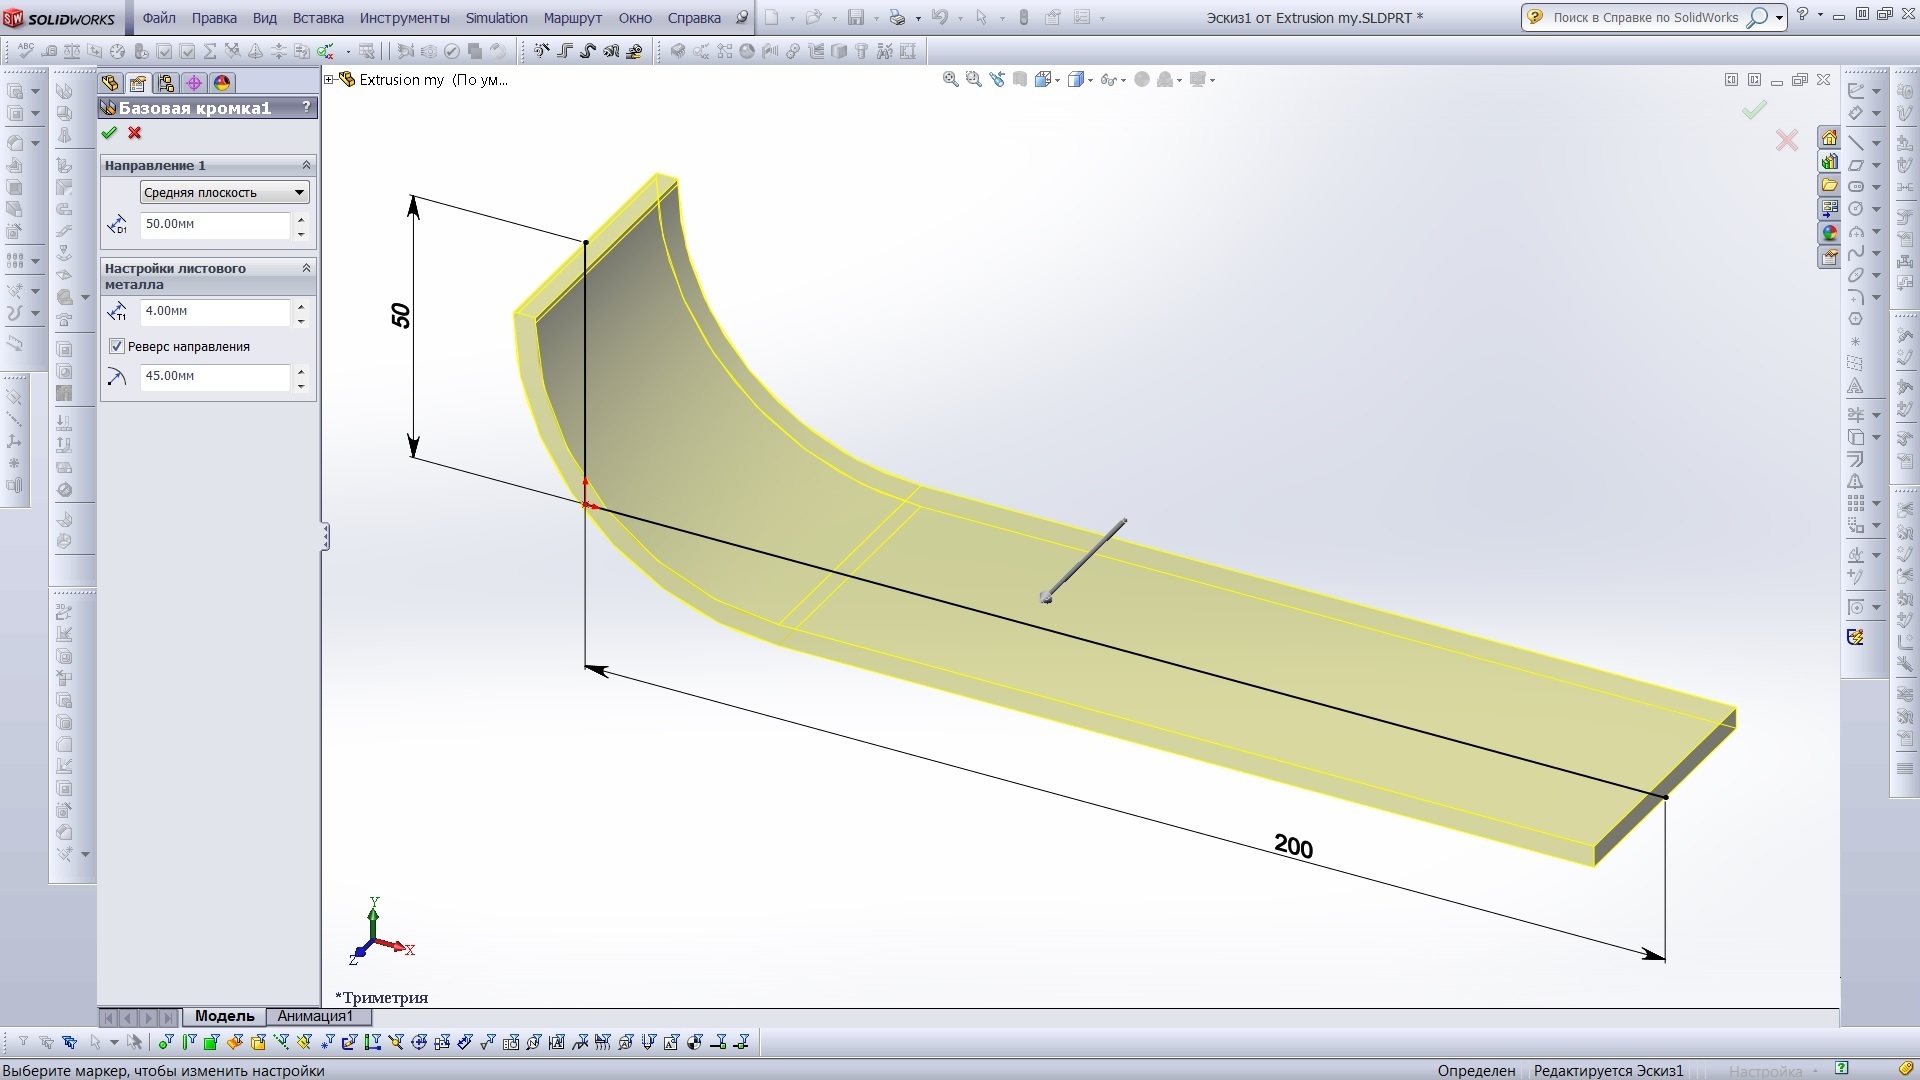Viewport: 1920px width, 1080px height.
Task: Switch to the Анимация1 tab
Action: (x=316, y=1016)
